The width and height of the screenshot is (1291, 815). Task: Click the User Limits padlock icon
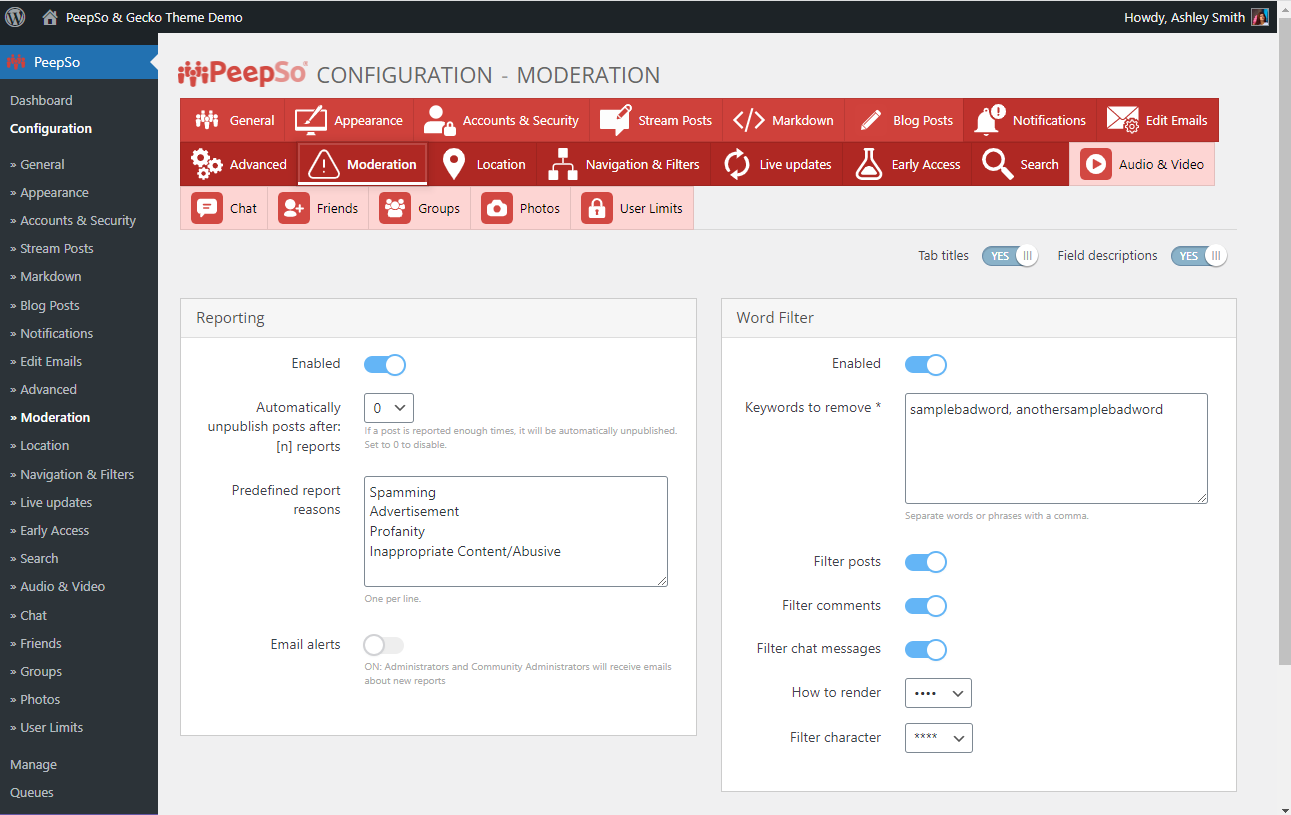point(596,208)
